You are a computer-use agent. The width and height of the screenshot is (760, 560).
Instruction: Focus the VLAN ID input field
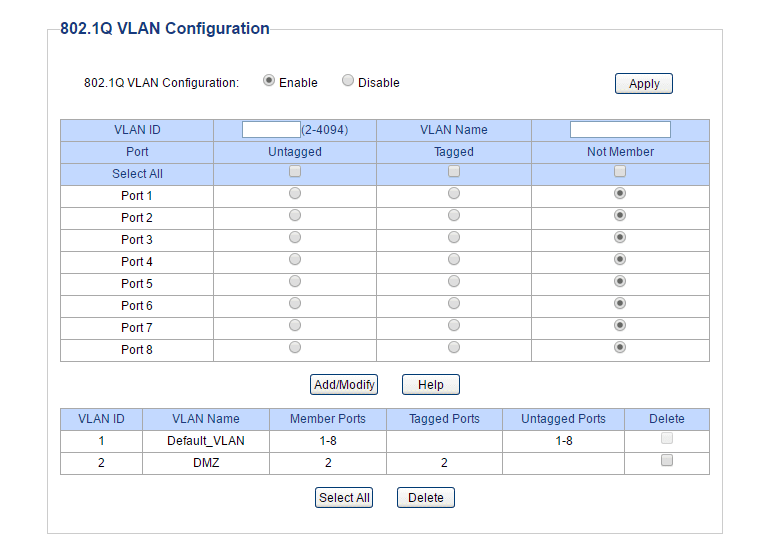271,129
